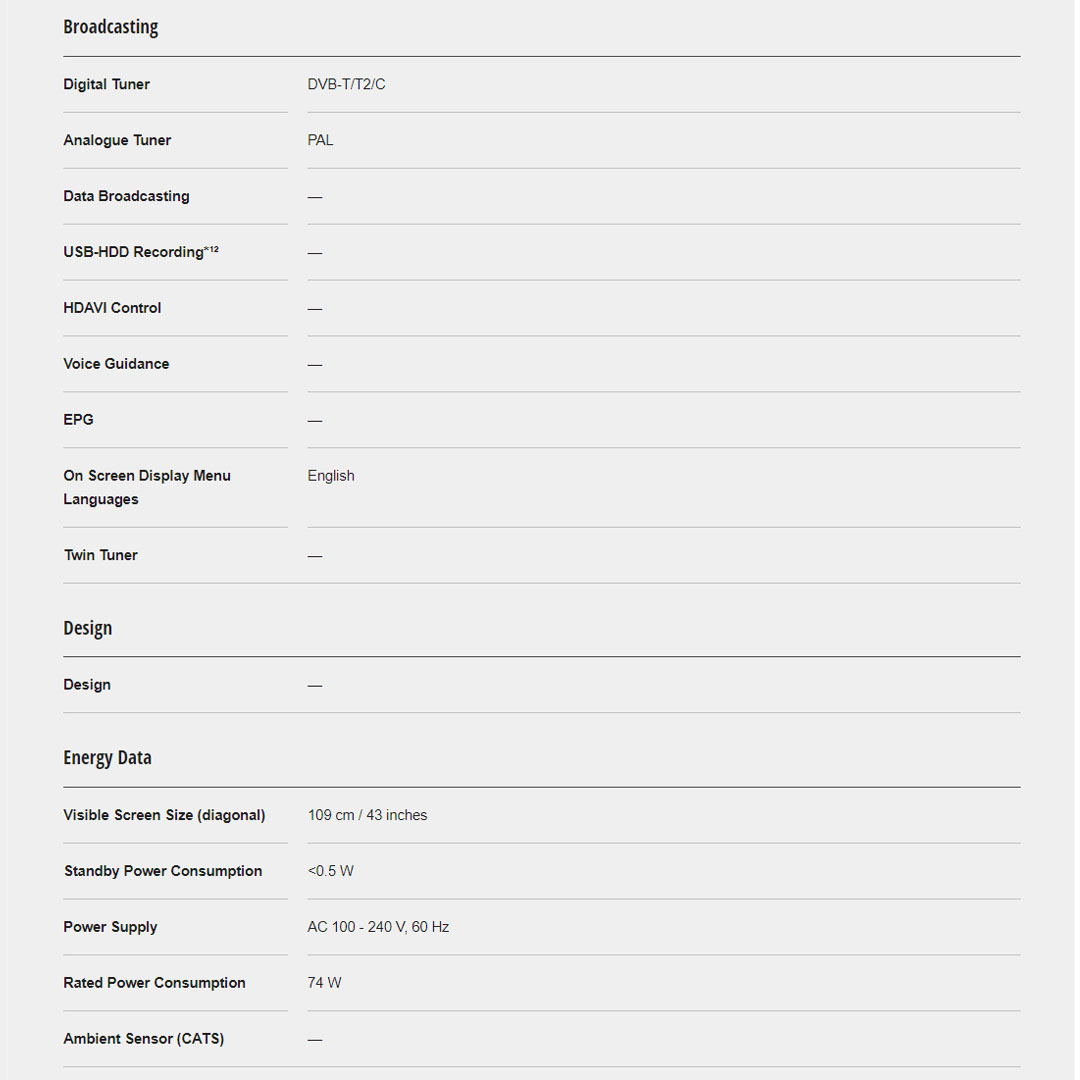Click the Standby Power Consumption label
Screen dimensions: 1080x1080
pyautogui.click(x=163, y=871)
